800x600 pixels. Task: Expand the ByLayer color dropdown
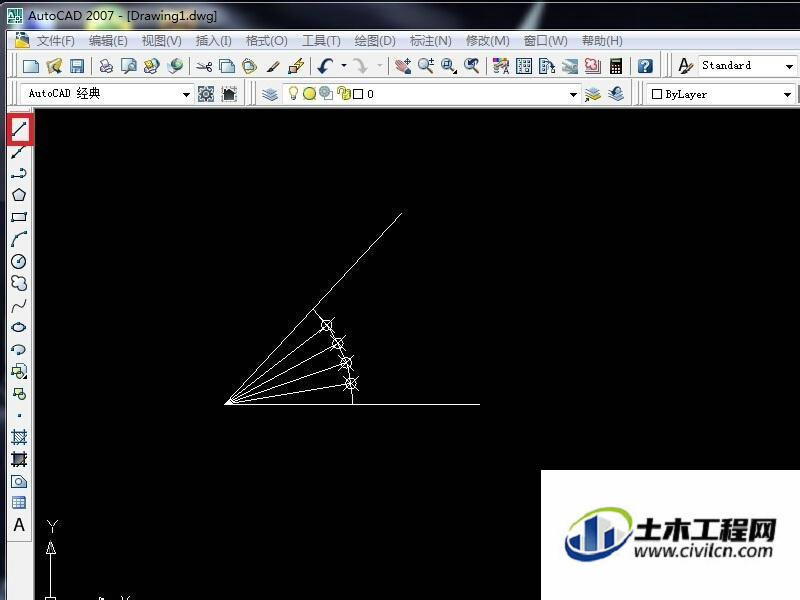click(787, 95)
